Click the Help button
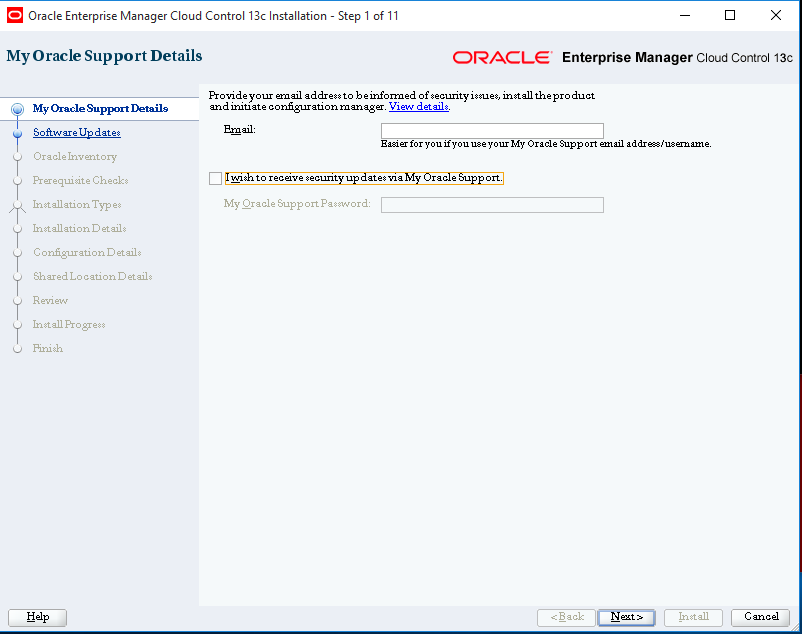Image resolution: width=802 pixels, height=634 pixels. [x=37, y=617]
